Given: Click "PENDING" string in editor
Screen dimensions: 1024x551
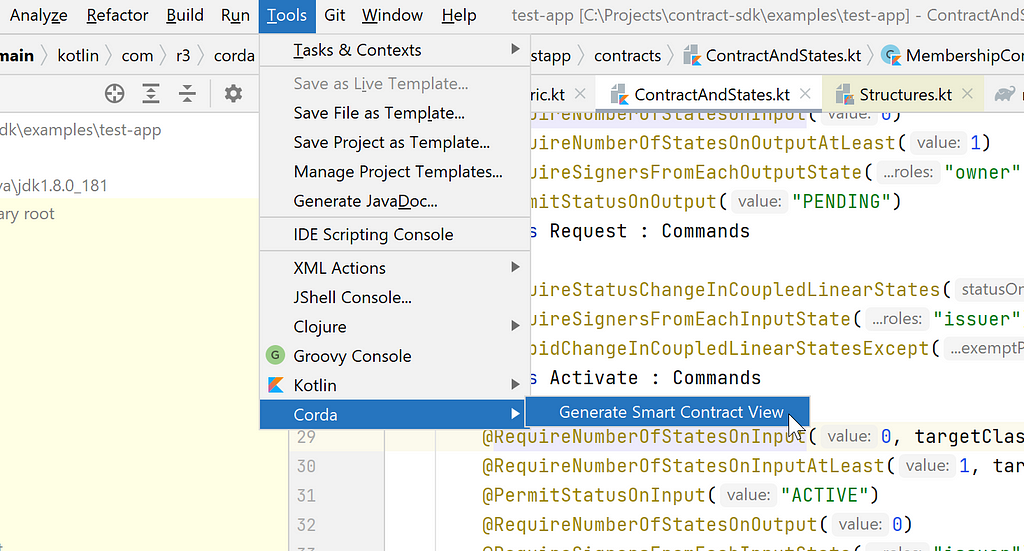Looking at the screenshot, I should point(840,202).
